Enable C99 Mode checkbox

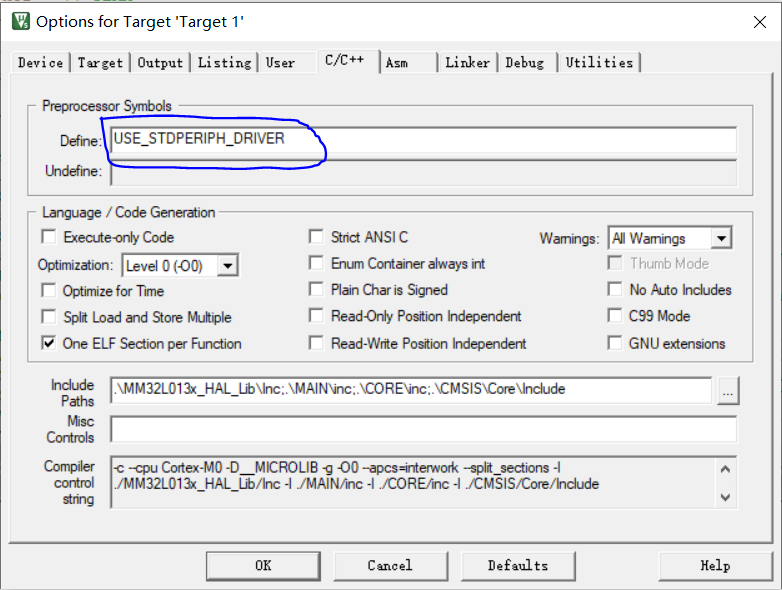(x=614, y=316)
